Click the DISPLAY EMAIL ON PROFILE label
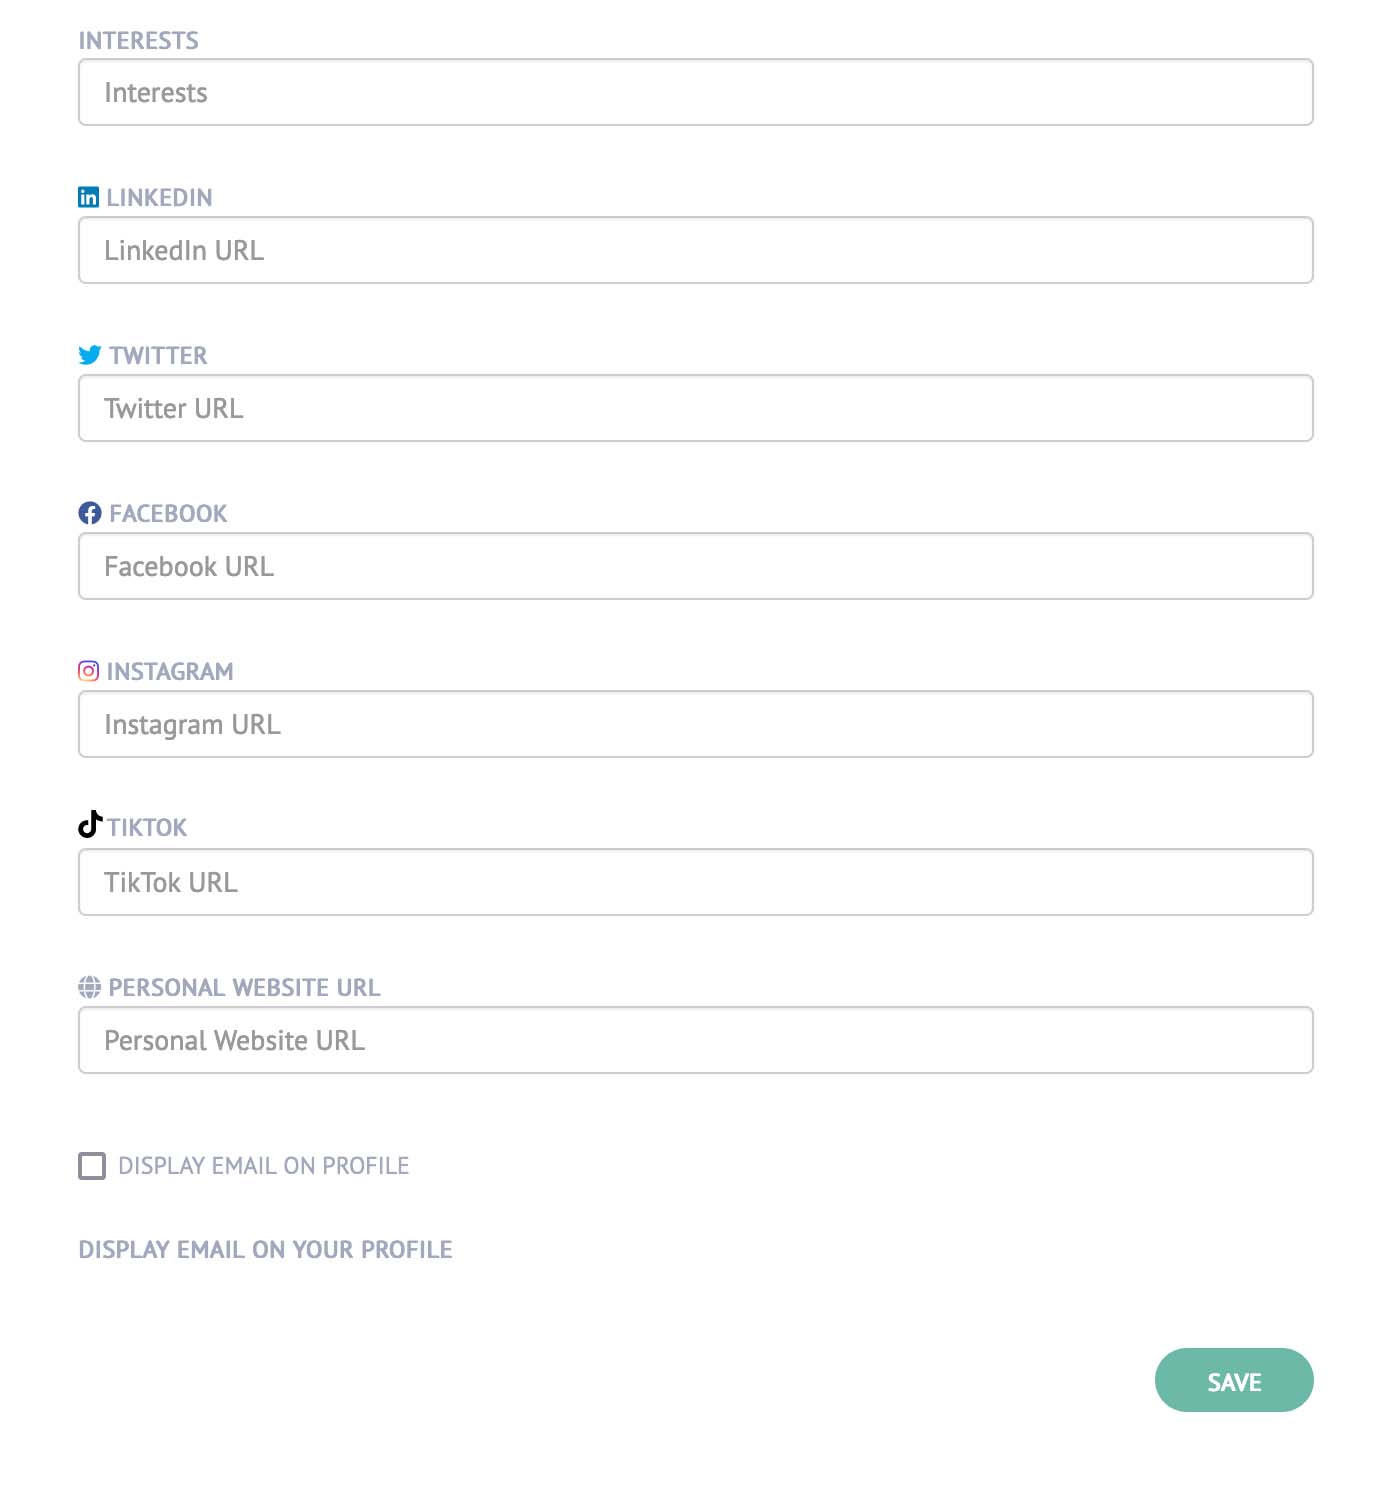1393x1510 pixels. point(264,1166)
